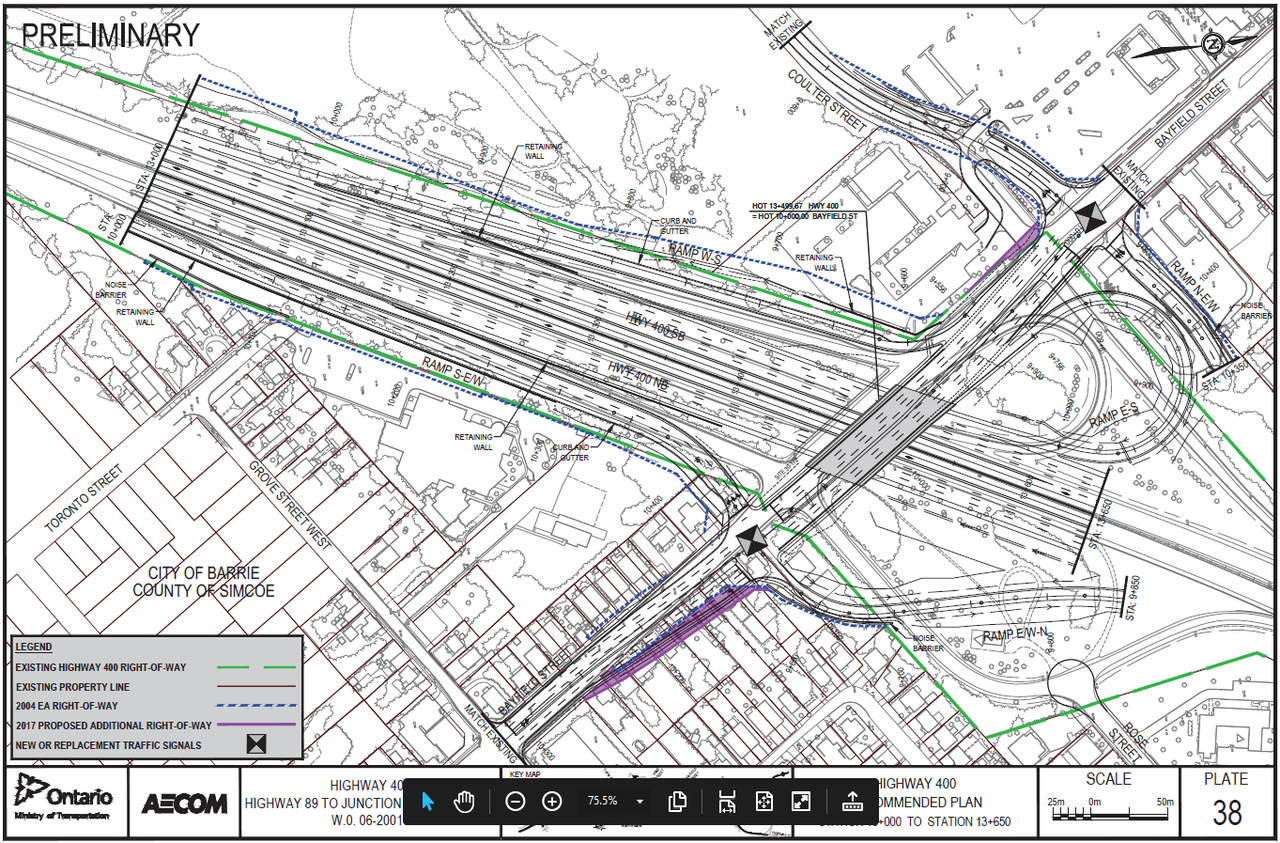Click the zoom in plus button
The width and height of the screenshot is (1280, 843).
(552, 801)
